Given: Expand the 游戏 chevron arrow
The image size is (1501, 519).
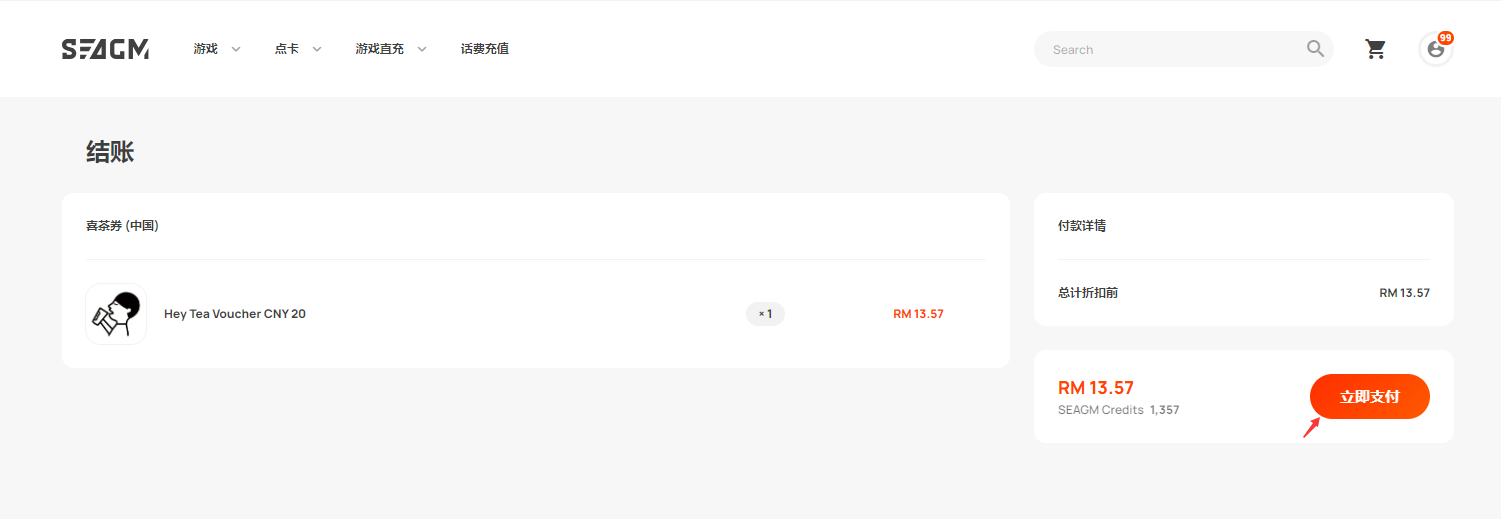Looking at the screenshot, I should tap(236, 49).
